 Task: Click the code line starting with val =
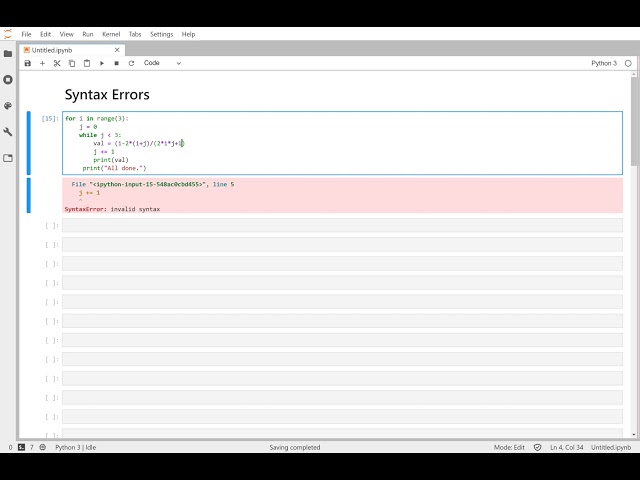click(x=139, y=143)
